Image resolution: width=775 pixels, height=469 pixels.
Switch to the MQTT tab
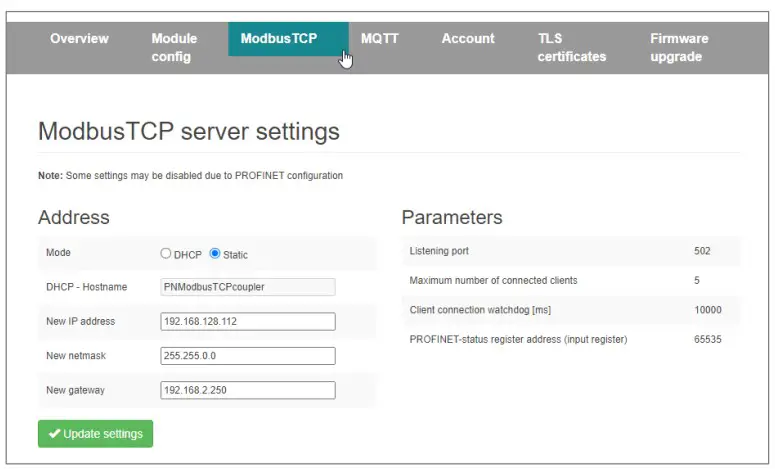click(380, 39)
